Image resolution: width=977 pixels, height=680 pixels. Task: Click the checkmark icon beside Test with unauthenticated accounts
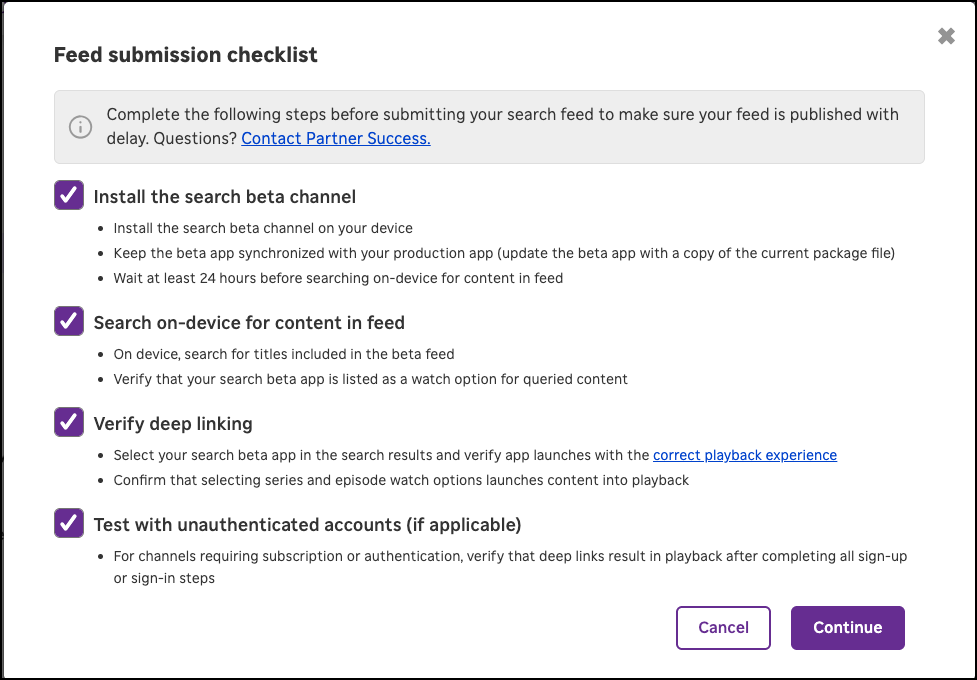click(68, 522)
